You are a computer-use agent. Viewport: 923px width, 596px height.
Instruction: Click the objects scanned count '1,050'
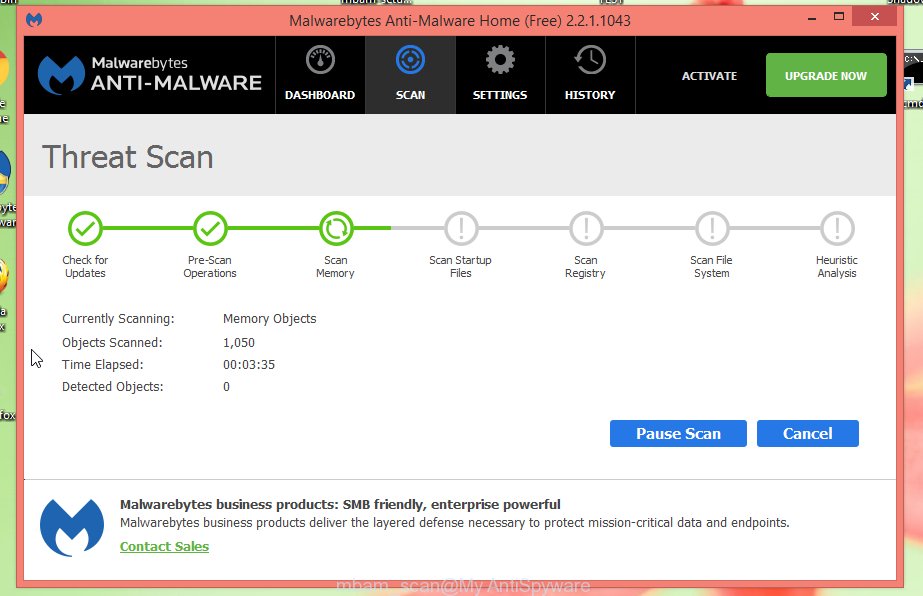pos(238,343)
